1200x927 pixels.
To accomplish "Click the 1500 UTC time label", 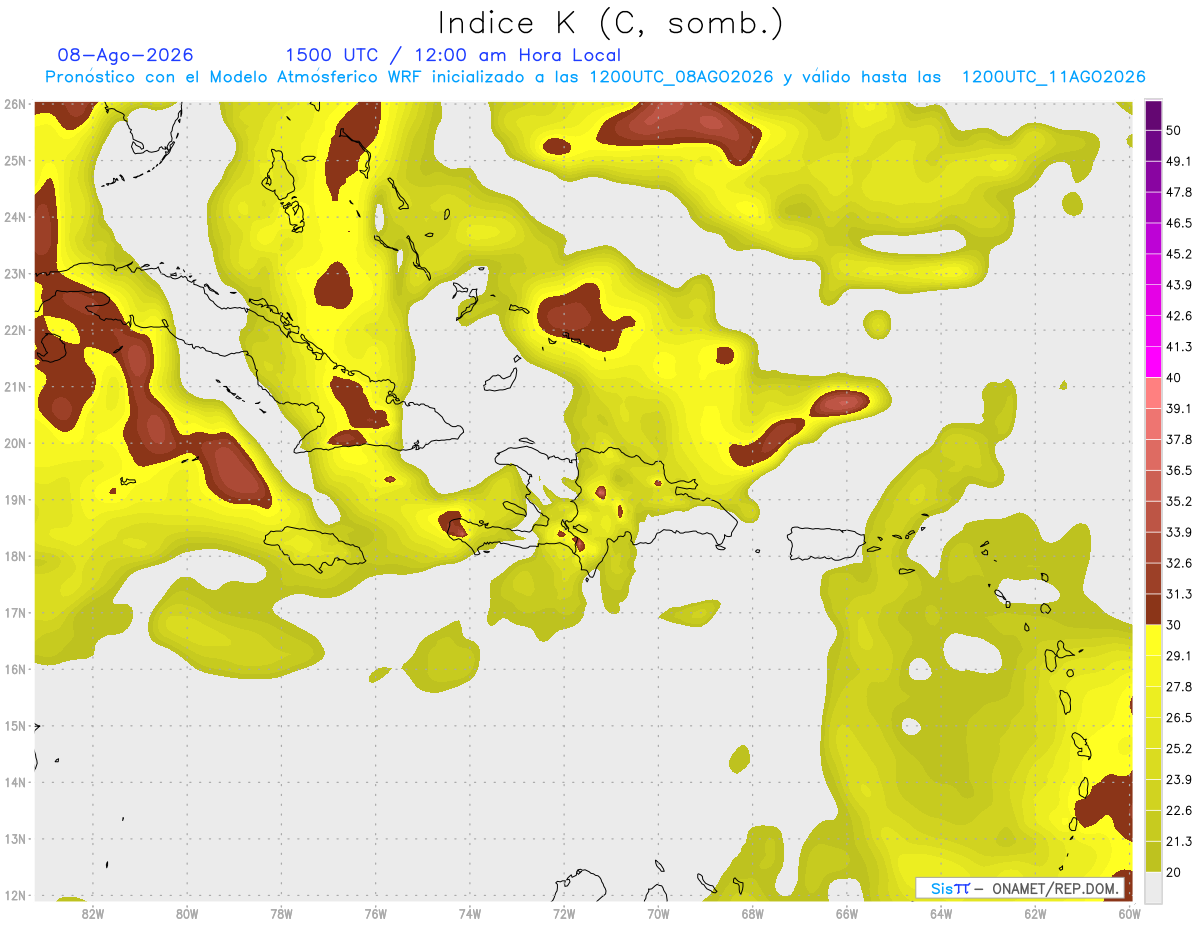I will point(331,55).
